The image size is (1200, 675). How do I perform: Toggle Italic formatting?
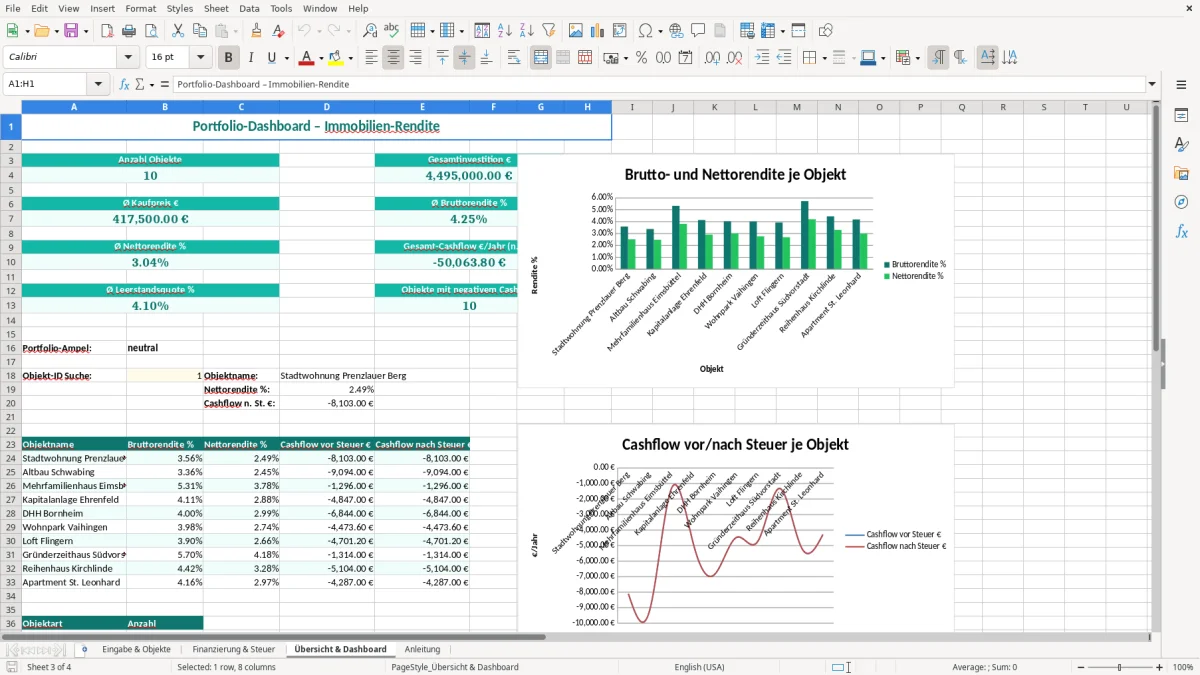(251, 58)
